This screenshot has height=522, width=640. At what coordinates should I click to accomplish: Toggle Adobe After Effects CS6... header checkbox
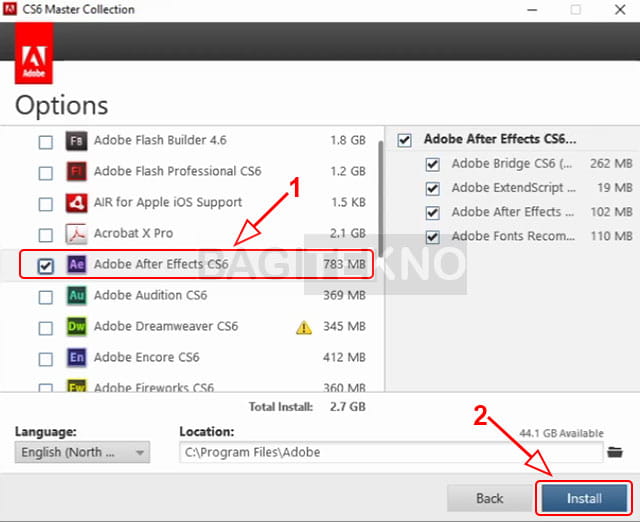pyautogui.click(x=404, y=140)
